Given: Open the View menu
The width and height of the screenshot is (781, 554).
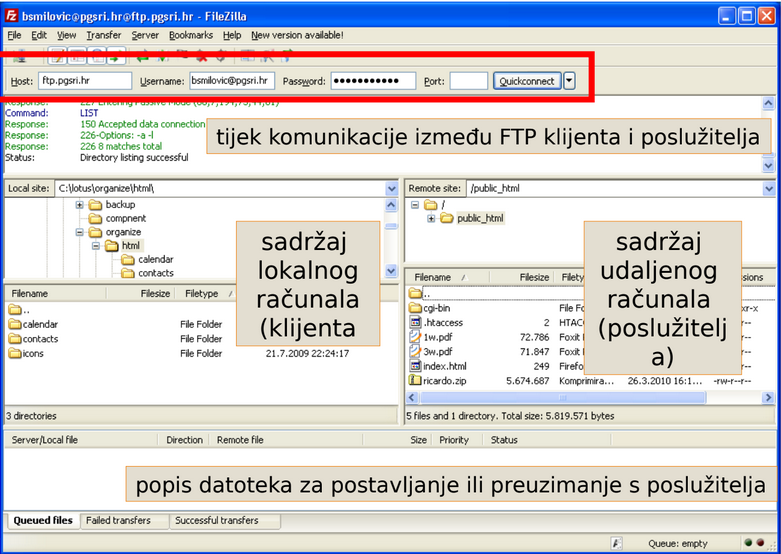Looking at the screenshot, I should click(66, 35).
